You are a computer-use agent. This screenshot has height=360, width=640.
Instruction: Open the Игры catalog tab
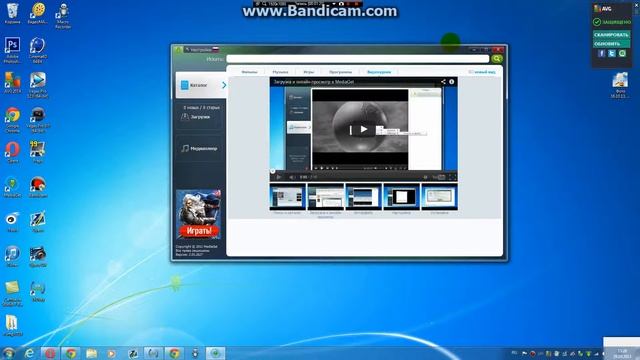coord(309,72)
